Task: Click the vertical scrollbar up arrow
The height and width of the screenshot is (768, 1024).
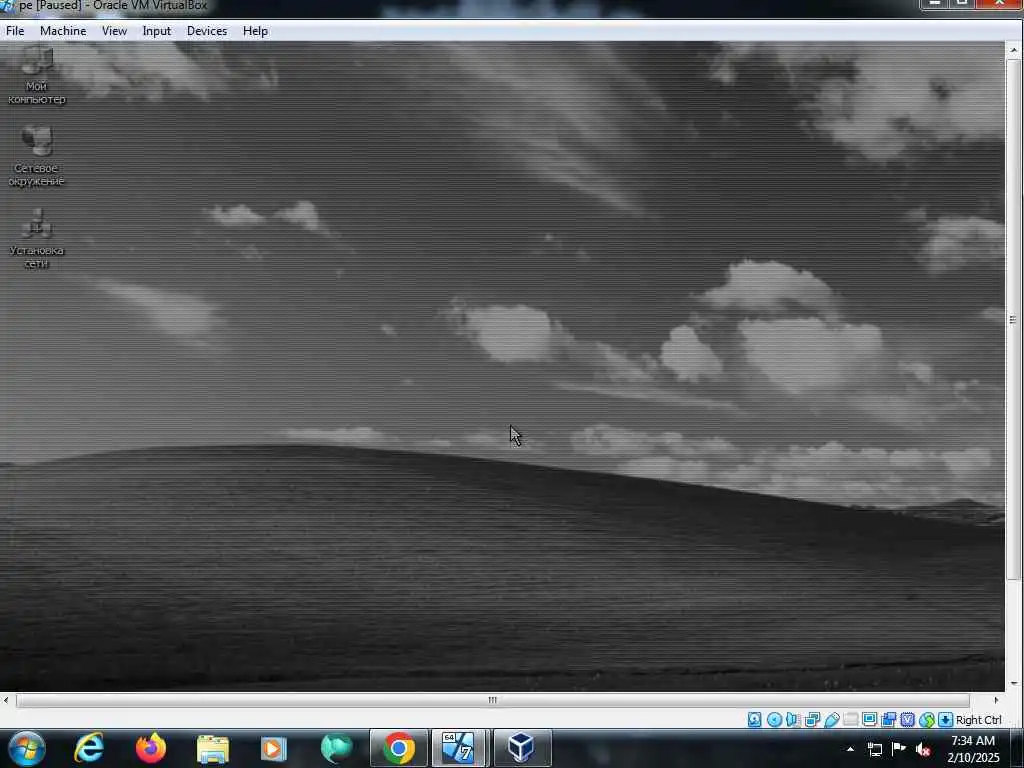Action: [x=1014, y=50]
